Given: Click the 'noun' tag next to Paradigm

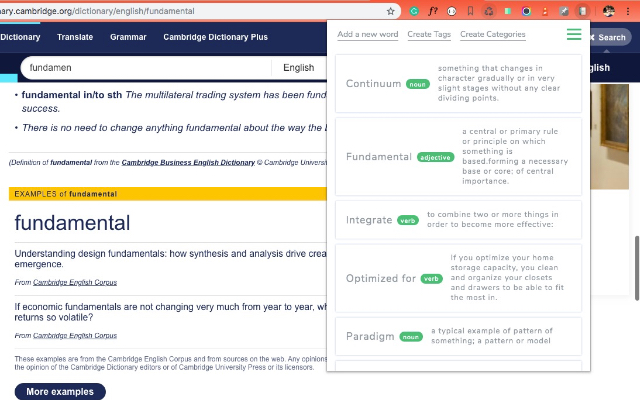Looking at the screenshot, I should click(411, 337).
